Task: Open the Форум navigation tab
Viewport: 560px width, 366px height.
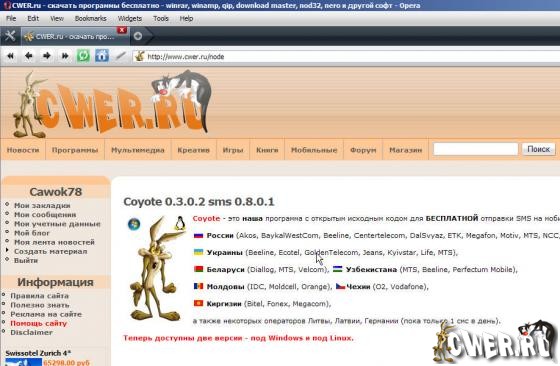Action: (363, 150)
